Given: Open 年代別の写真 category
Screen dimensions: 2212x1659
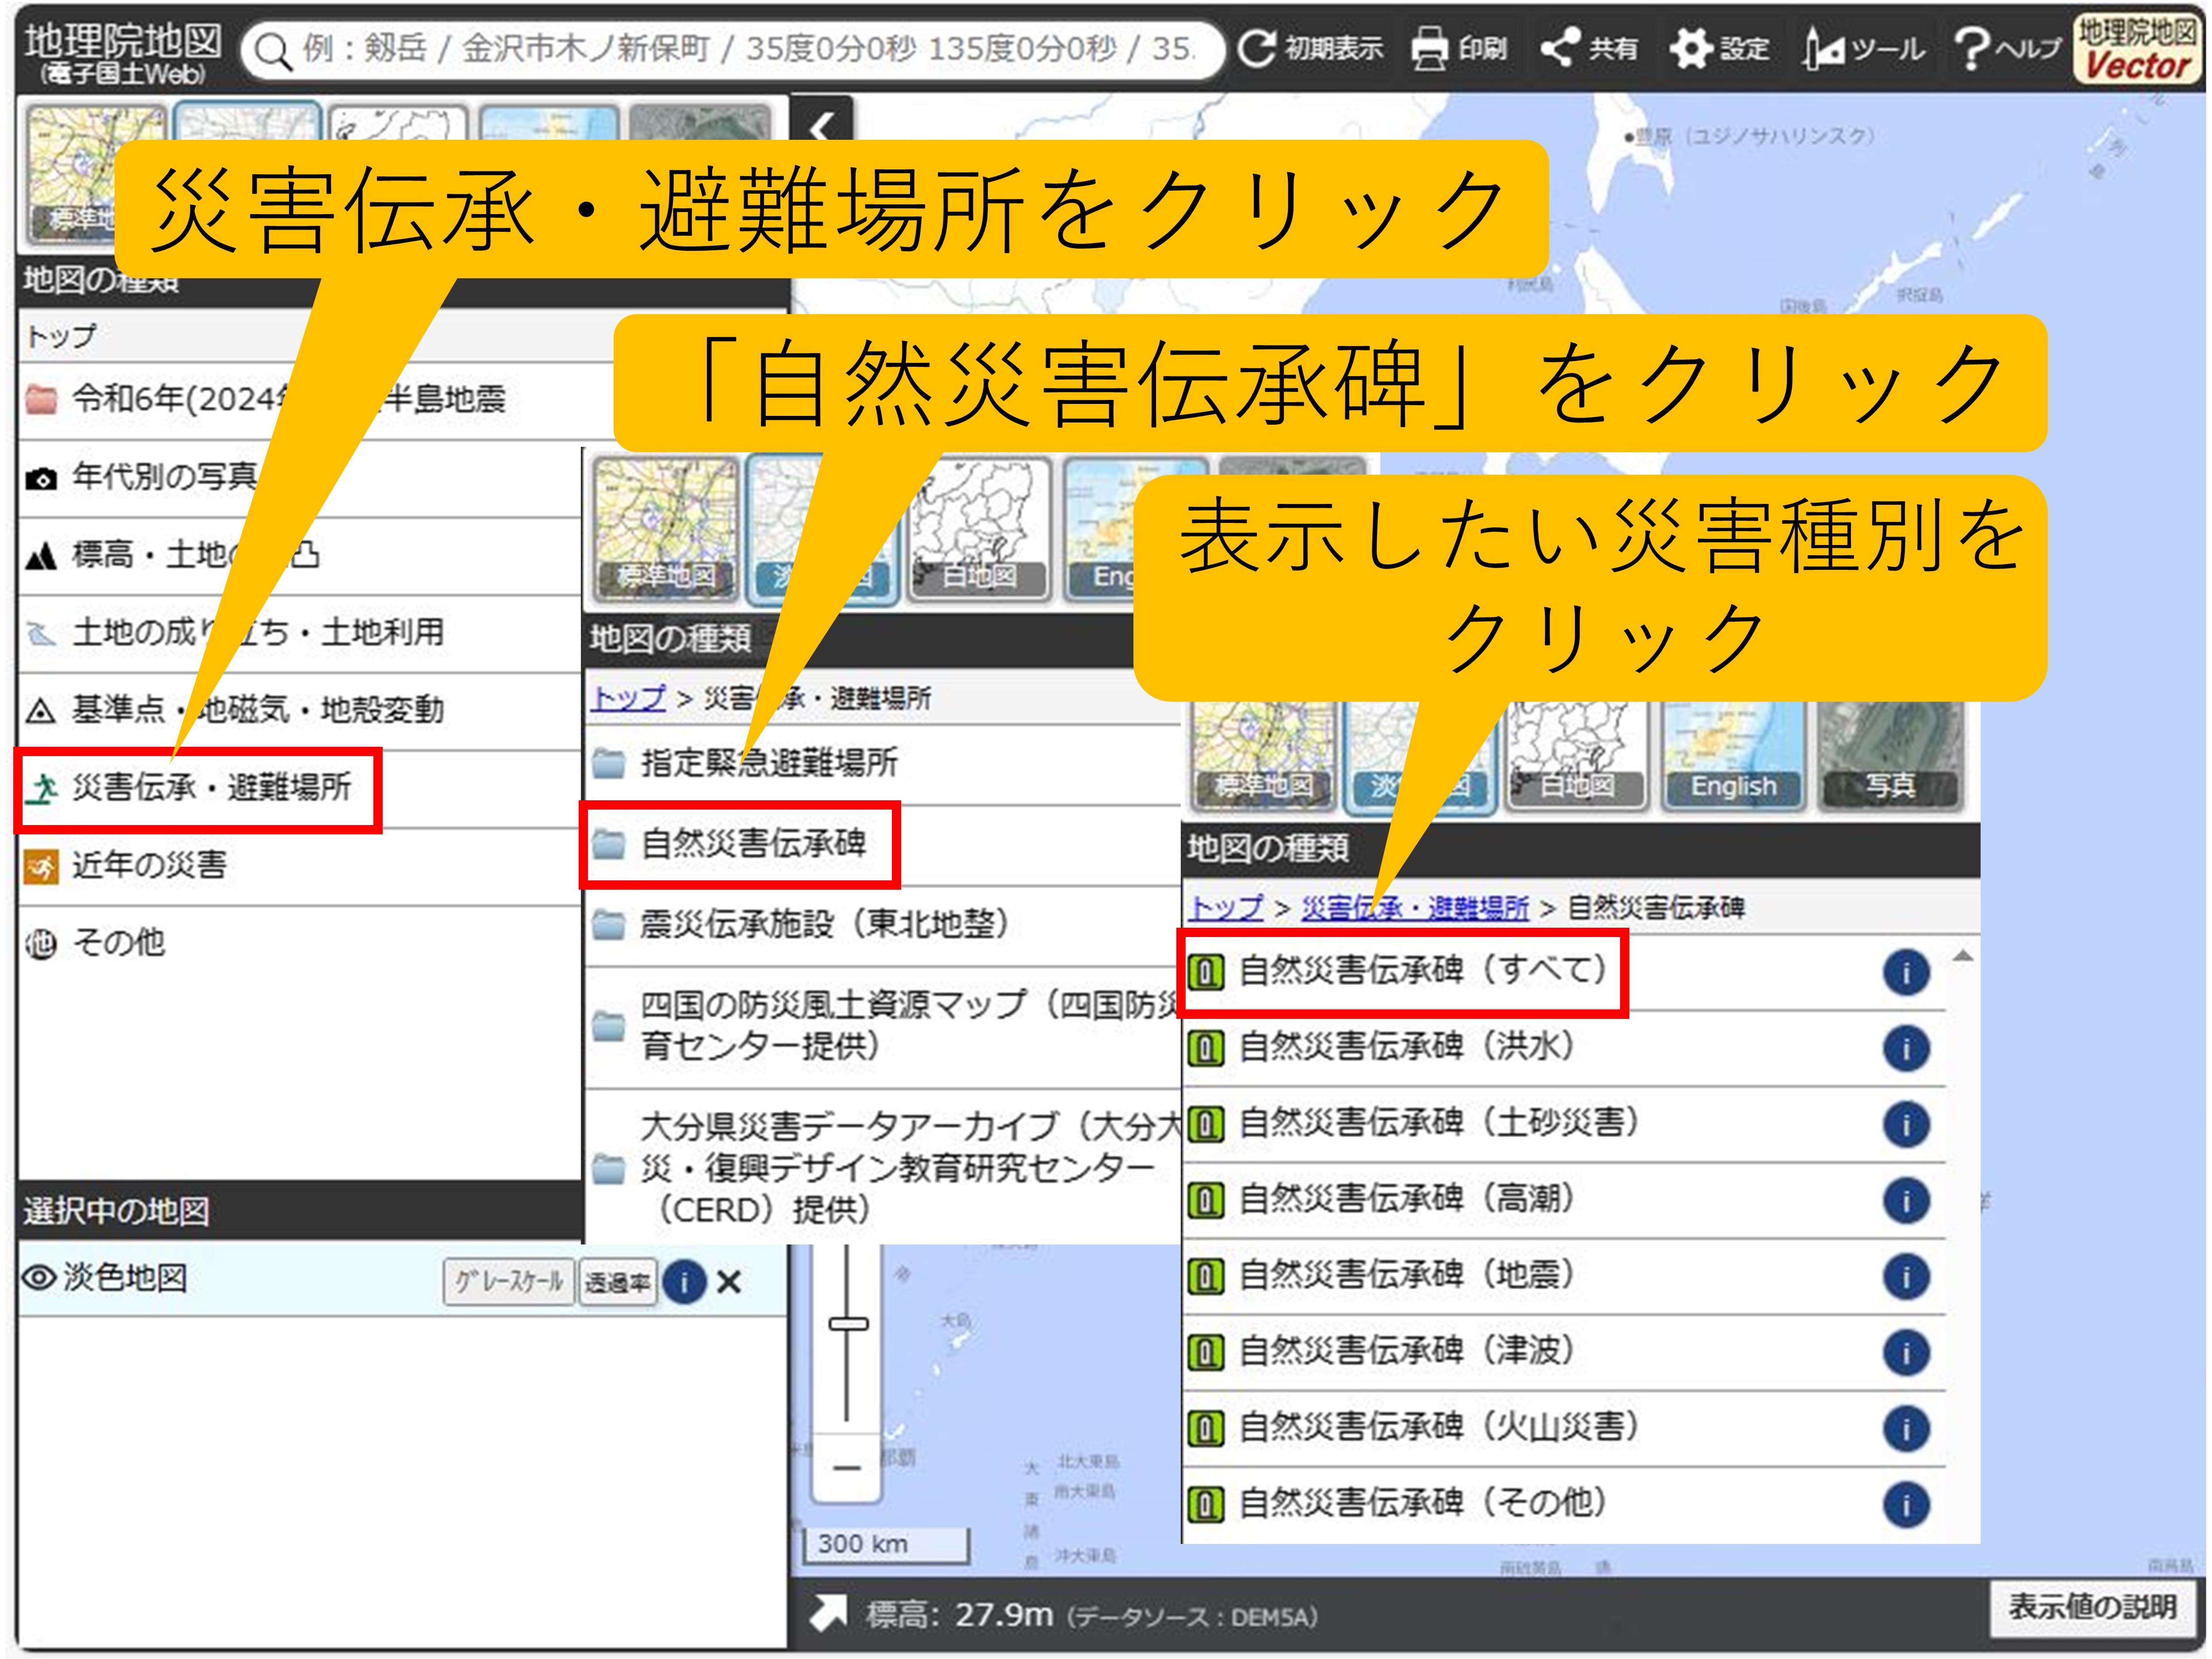Looking at the screenshot, I should 300,477.
